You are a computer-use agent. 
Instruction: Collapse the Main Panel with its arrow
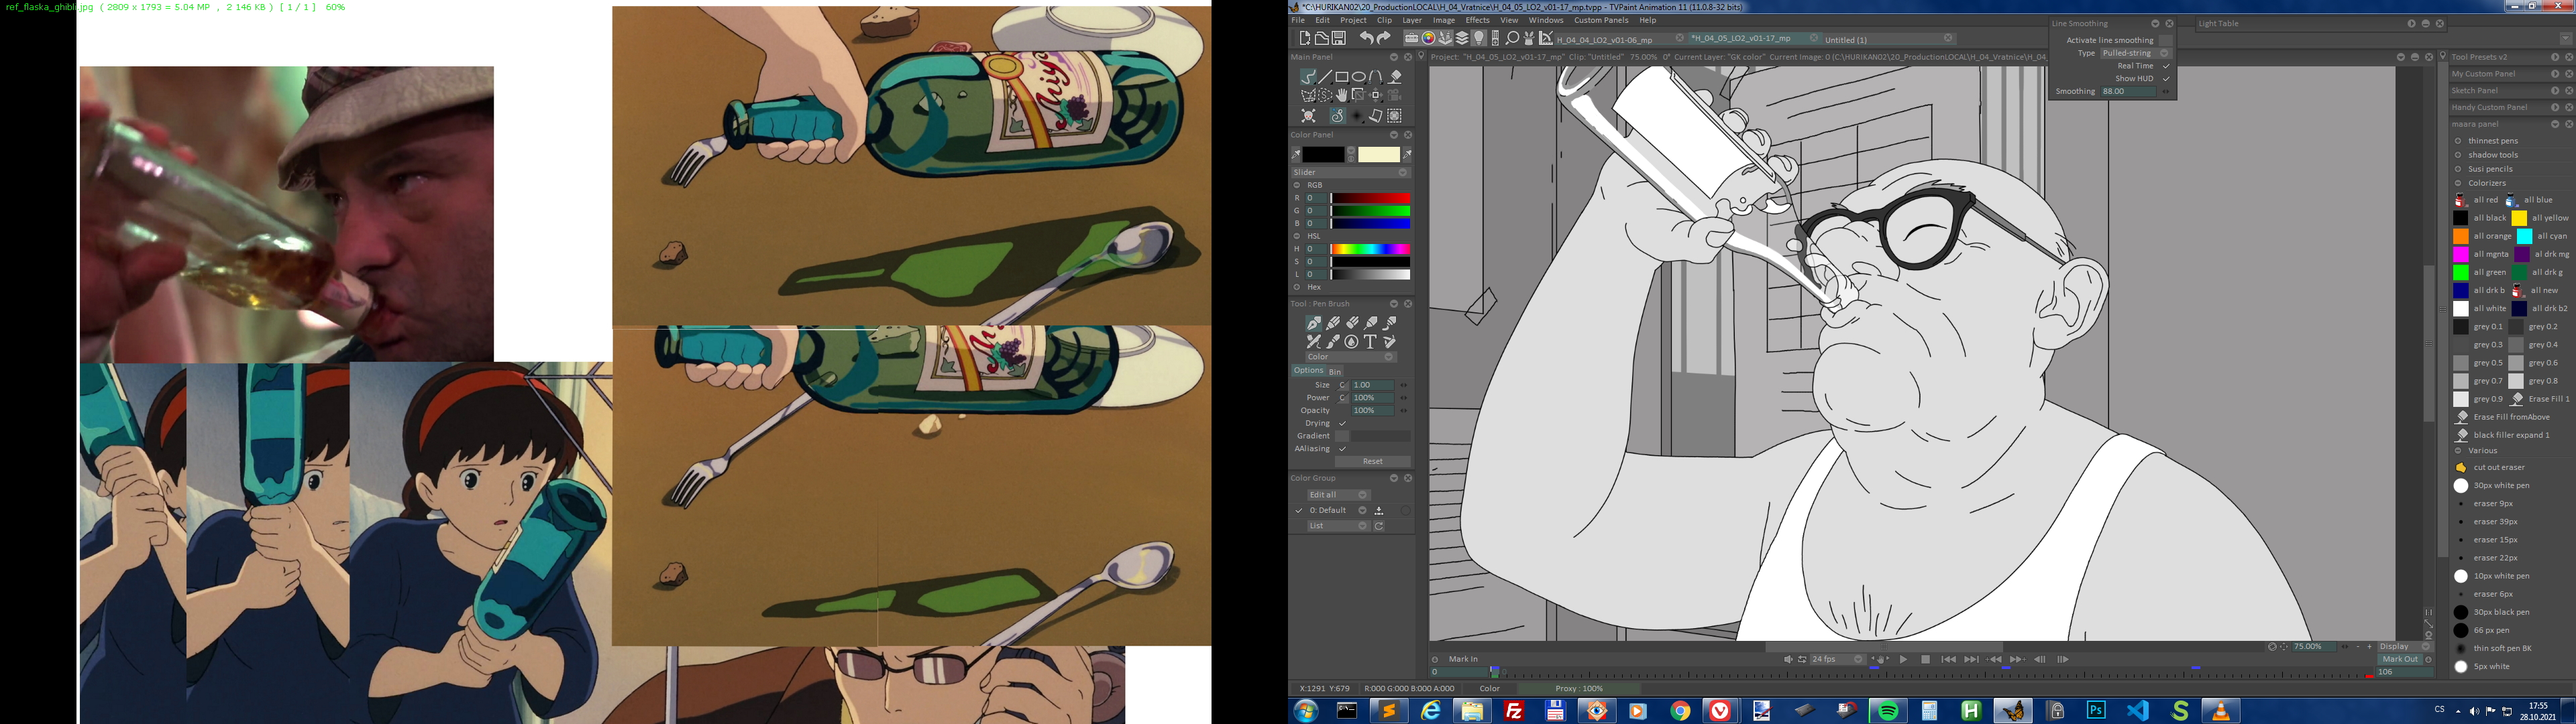click(x=1394, y=57)
